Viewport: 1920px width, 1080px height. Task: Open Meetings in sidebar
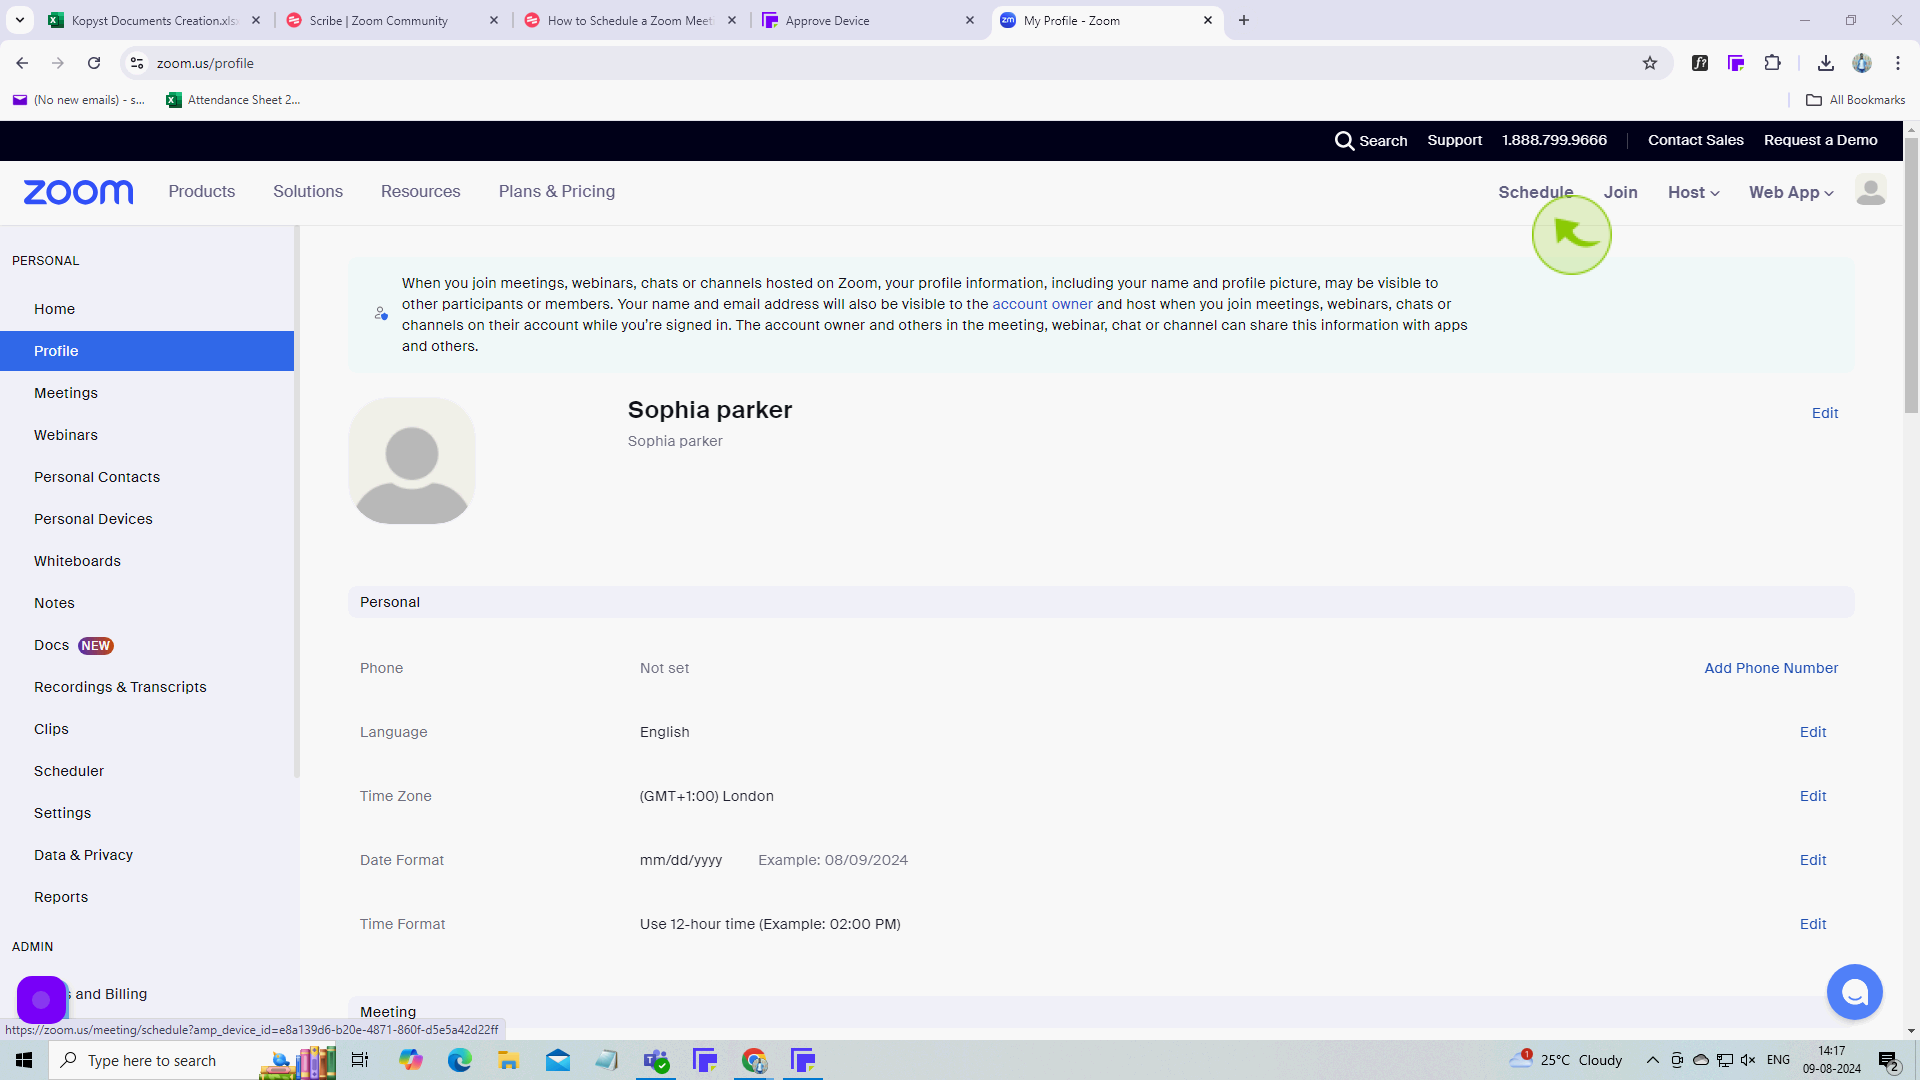(147, 393)
